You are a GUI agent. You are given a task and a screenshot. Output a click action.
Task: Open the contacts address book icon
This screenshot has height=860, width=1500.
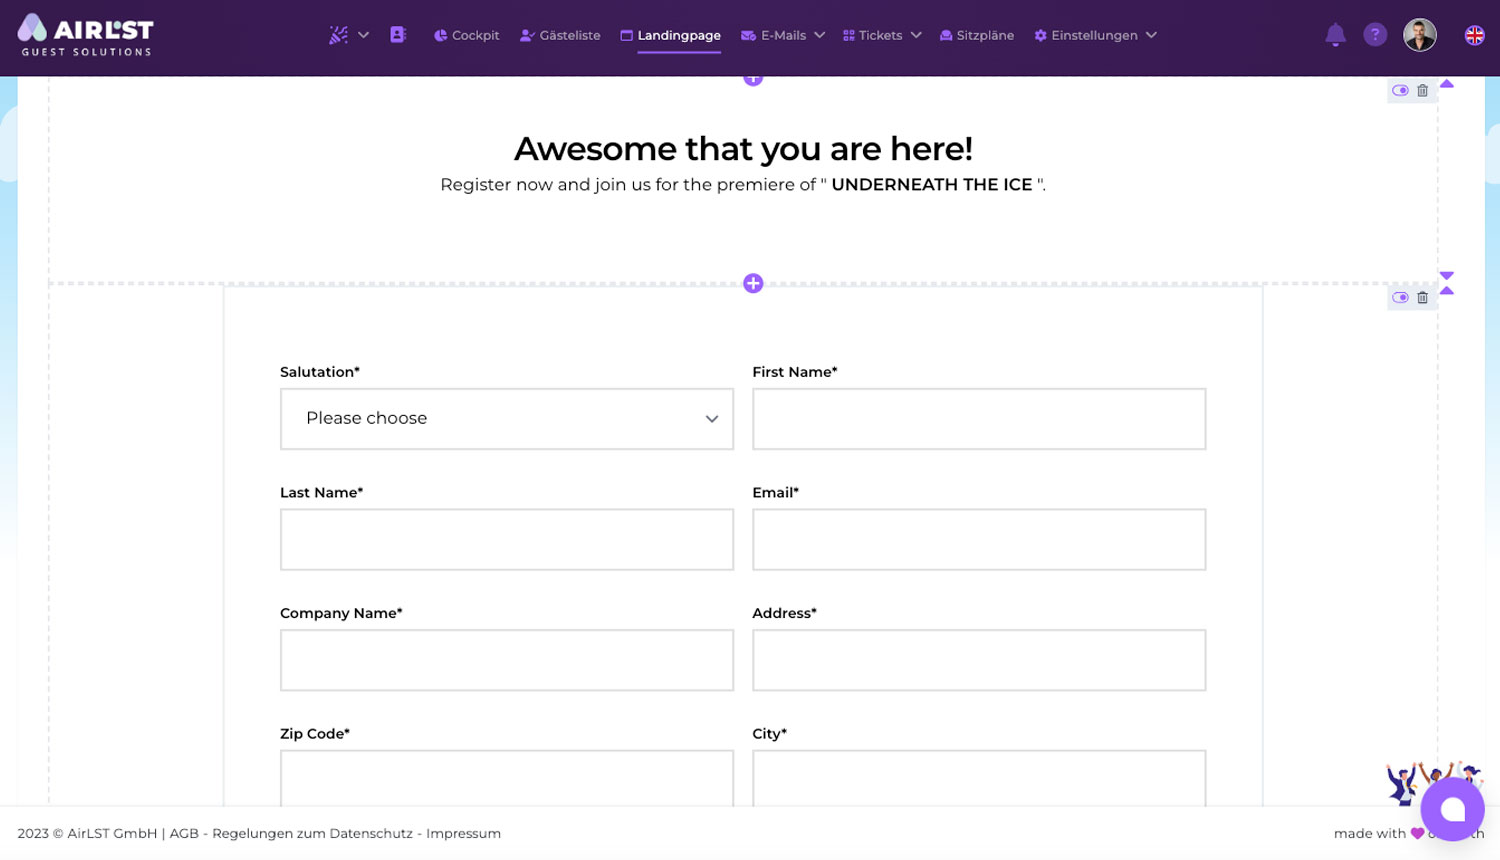(398, 35)
